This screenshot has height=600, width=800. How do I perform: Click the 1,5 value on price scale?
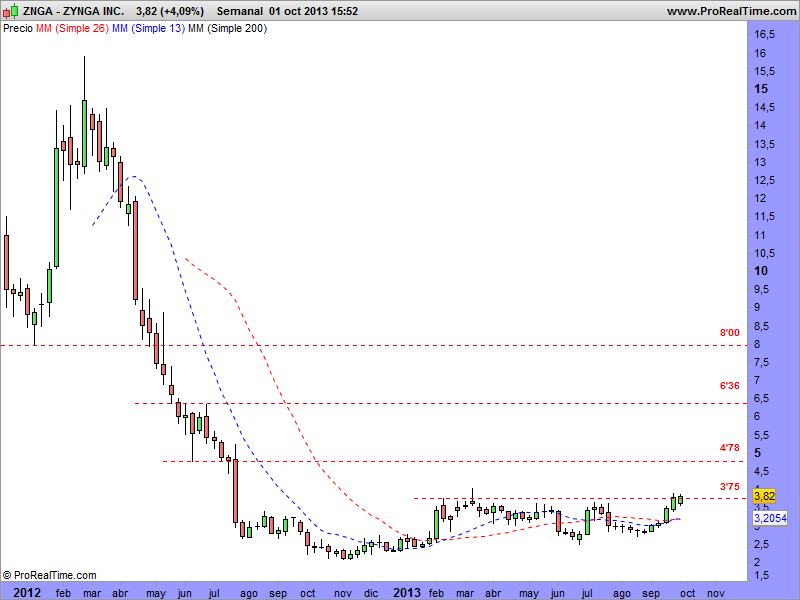click(x=762, y=576)
